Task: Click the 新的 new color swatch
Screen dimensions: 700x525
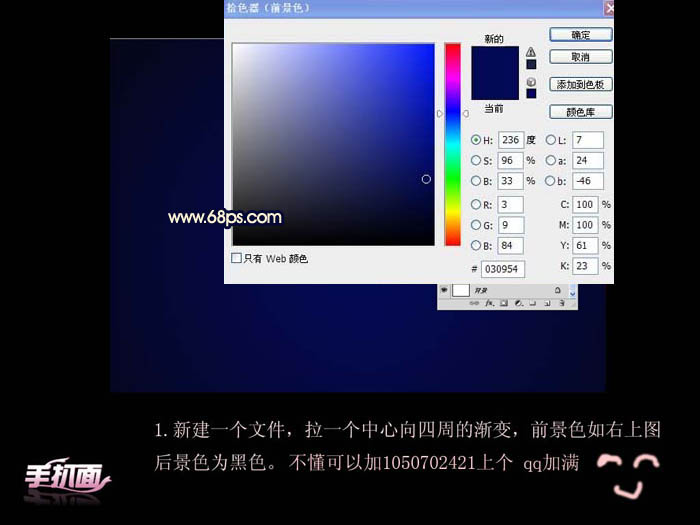Action: tap(495, 59)
